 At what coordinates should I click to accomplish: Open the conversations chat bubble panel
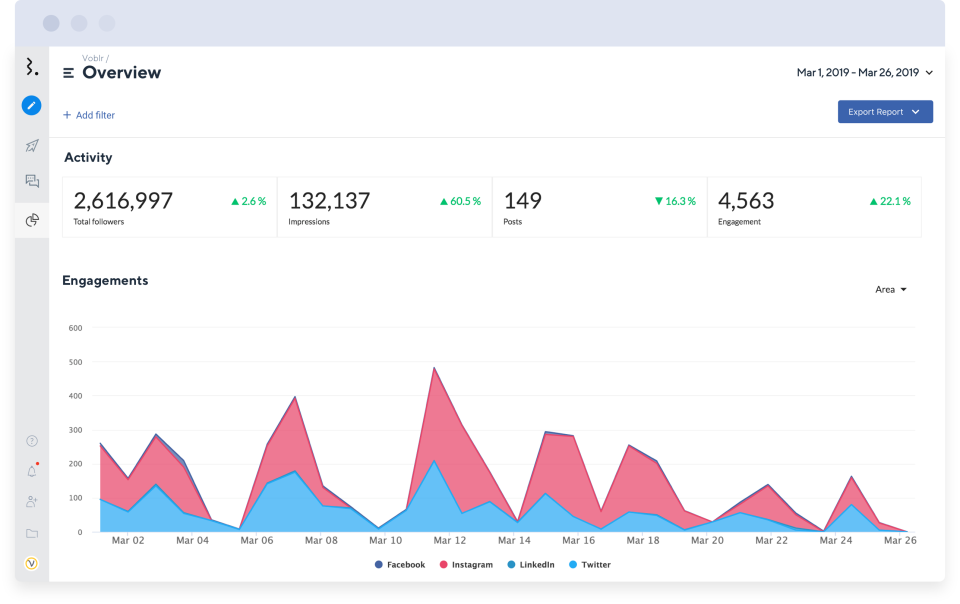click(x=31, y=181)
